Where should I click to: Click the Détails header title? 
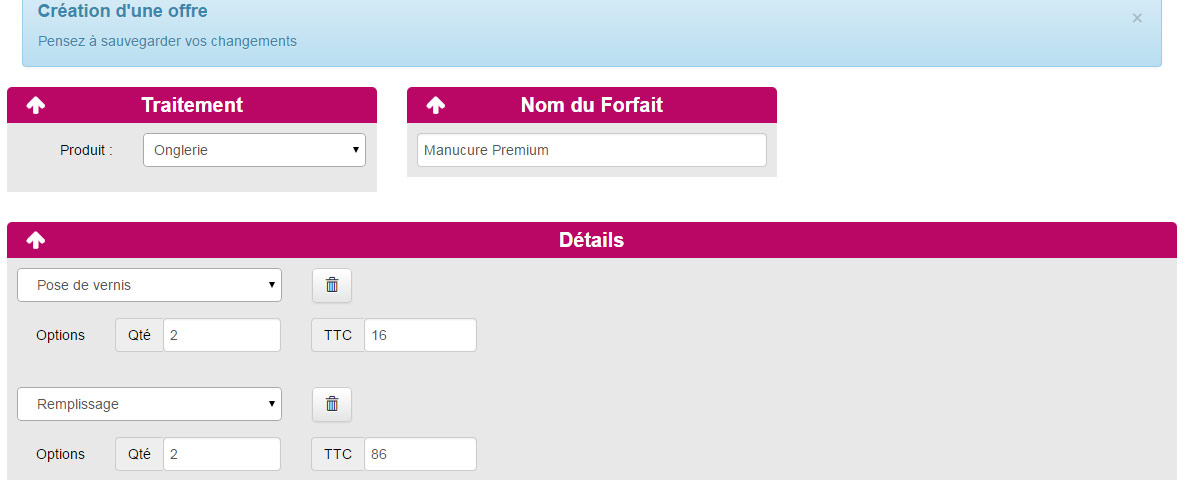(x=591, y=240)
